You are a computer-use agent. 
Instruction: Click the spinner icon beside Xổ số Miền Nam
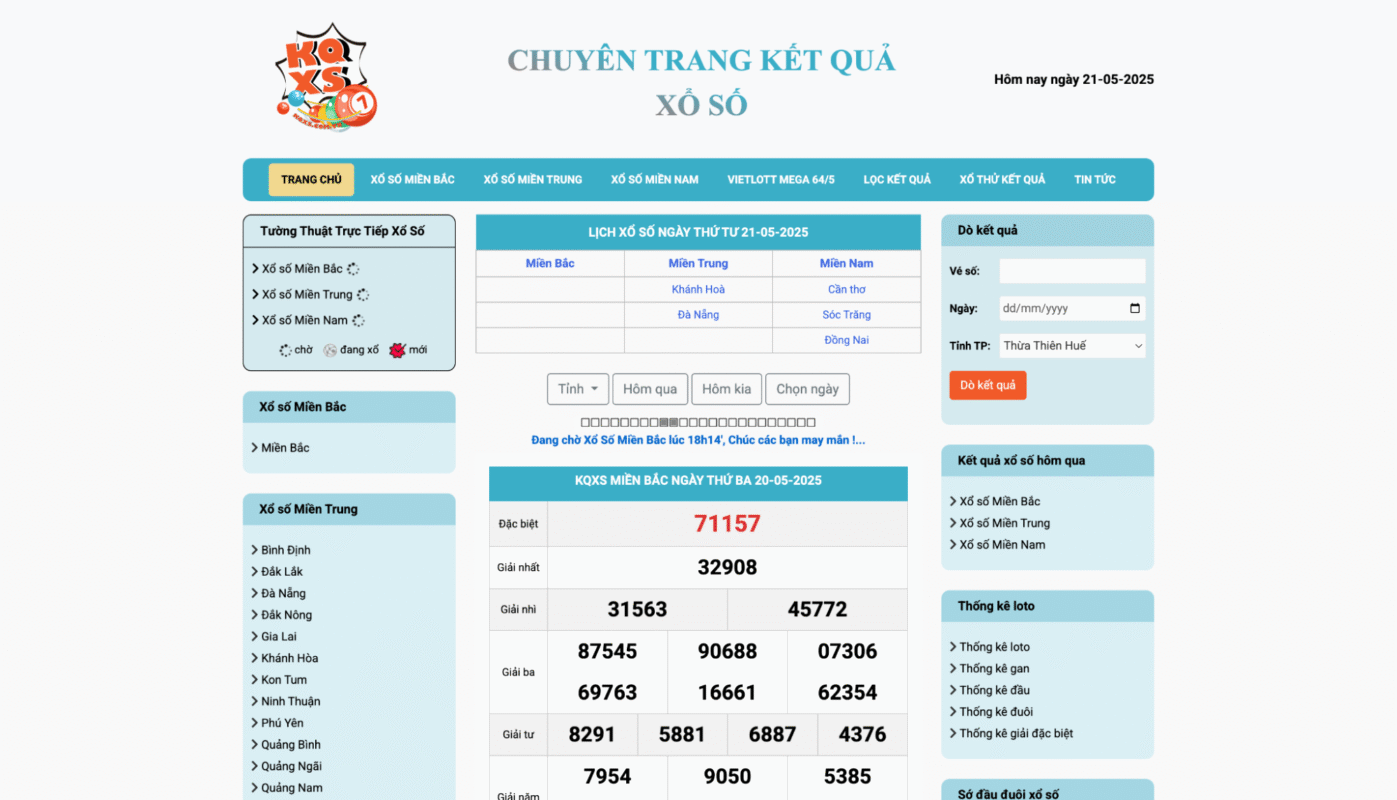coord(358,321)
